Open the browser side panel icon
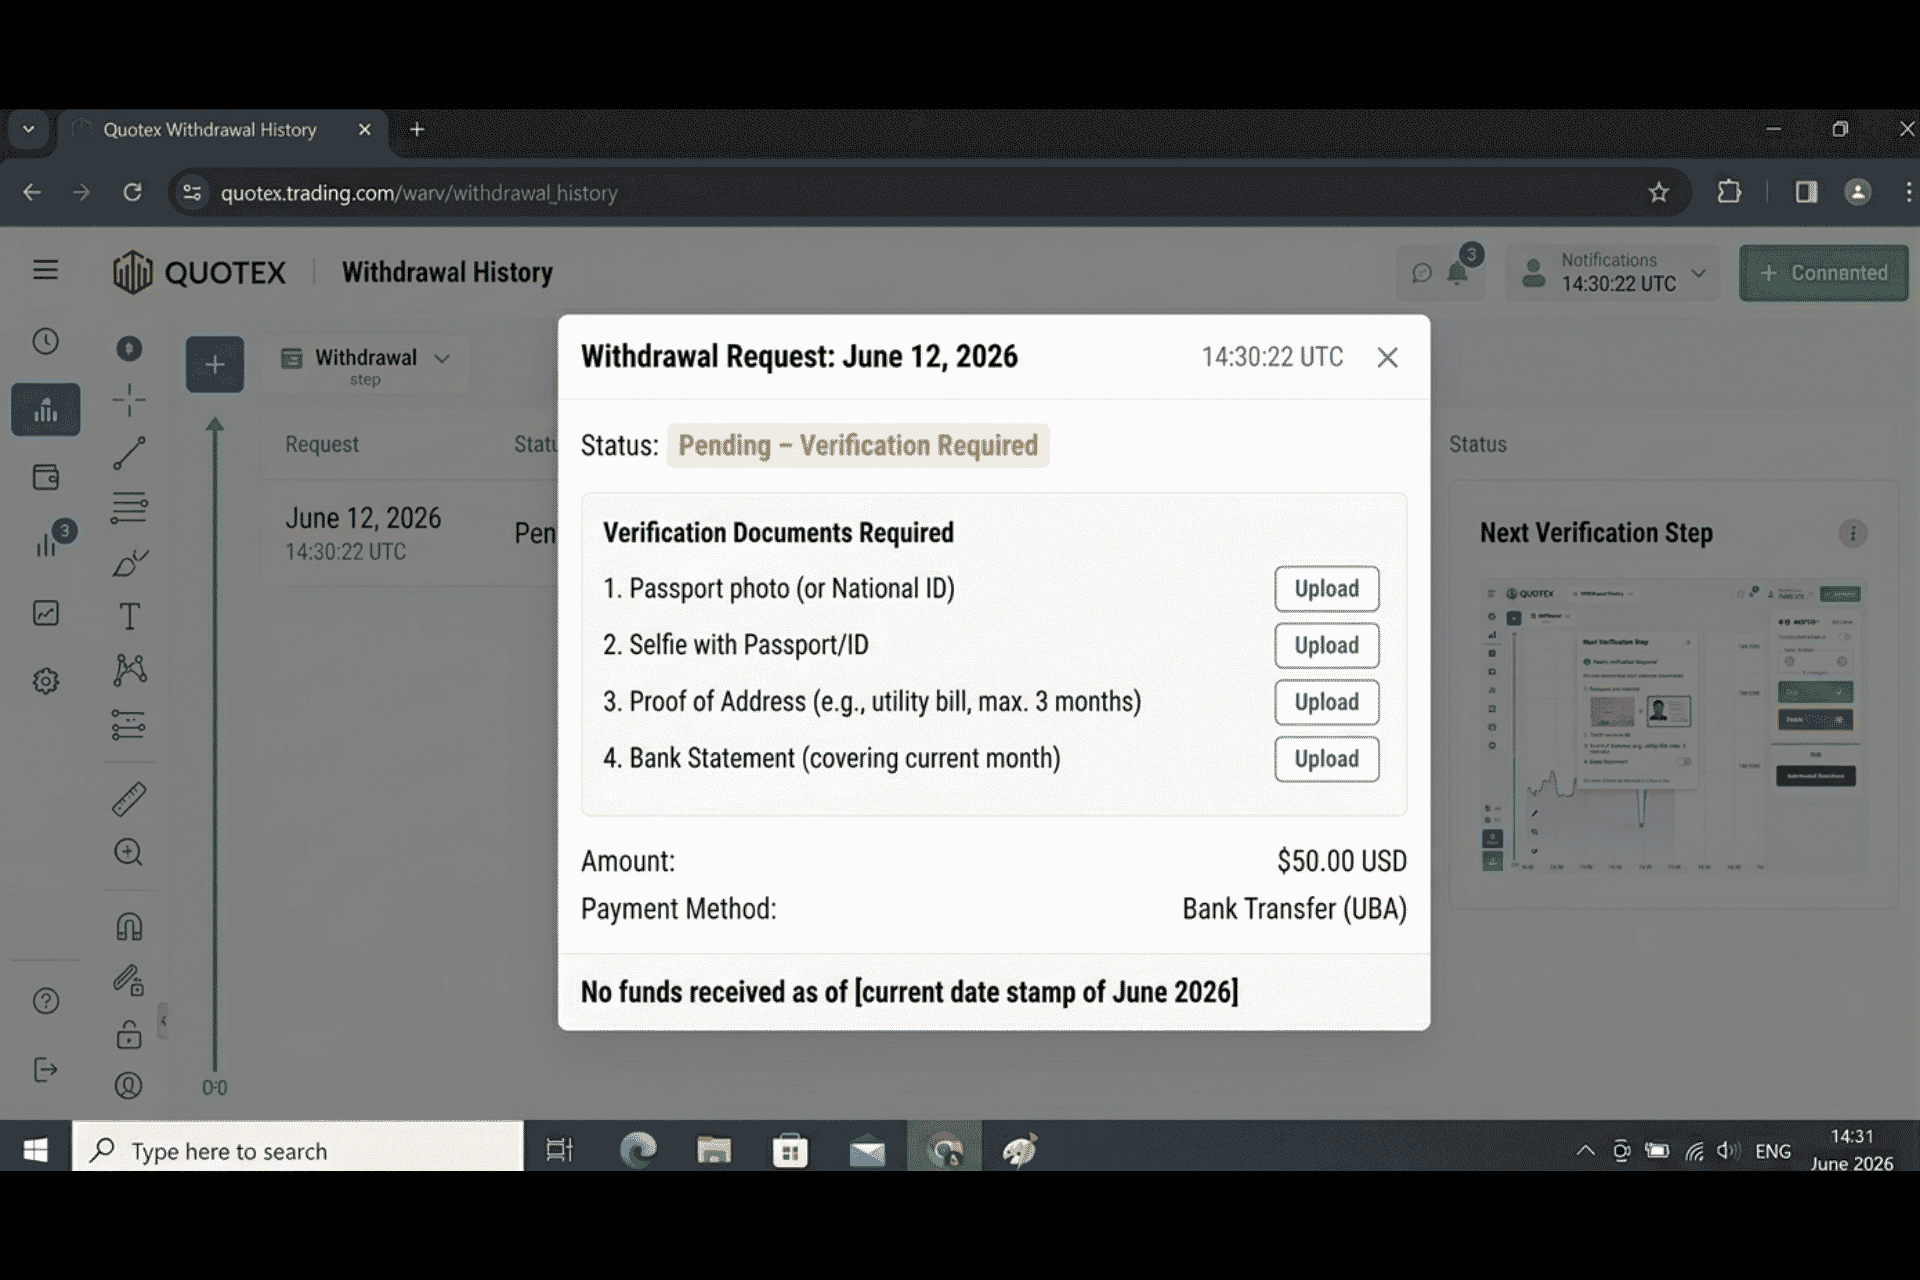Screen dimensions: 1920x1280 coord(1806,192)
